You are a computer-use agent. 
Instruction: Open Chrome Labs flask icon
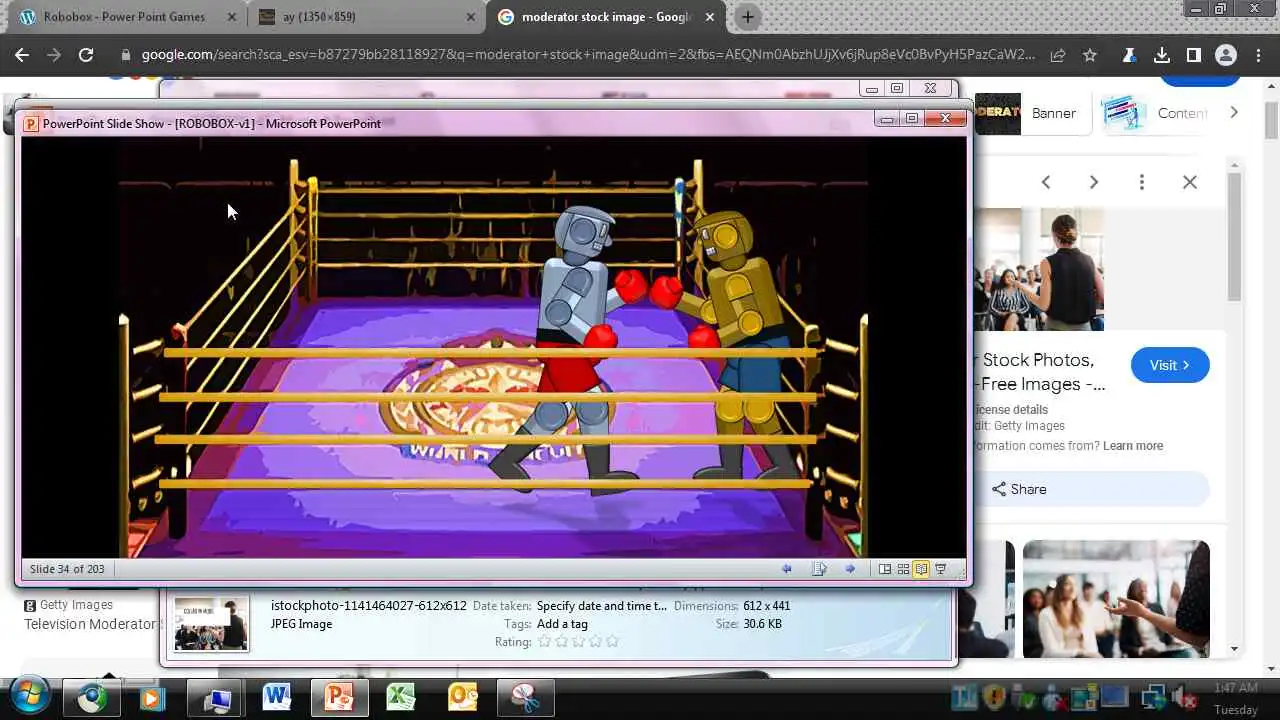coord(1130,55)
